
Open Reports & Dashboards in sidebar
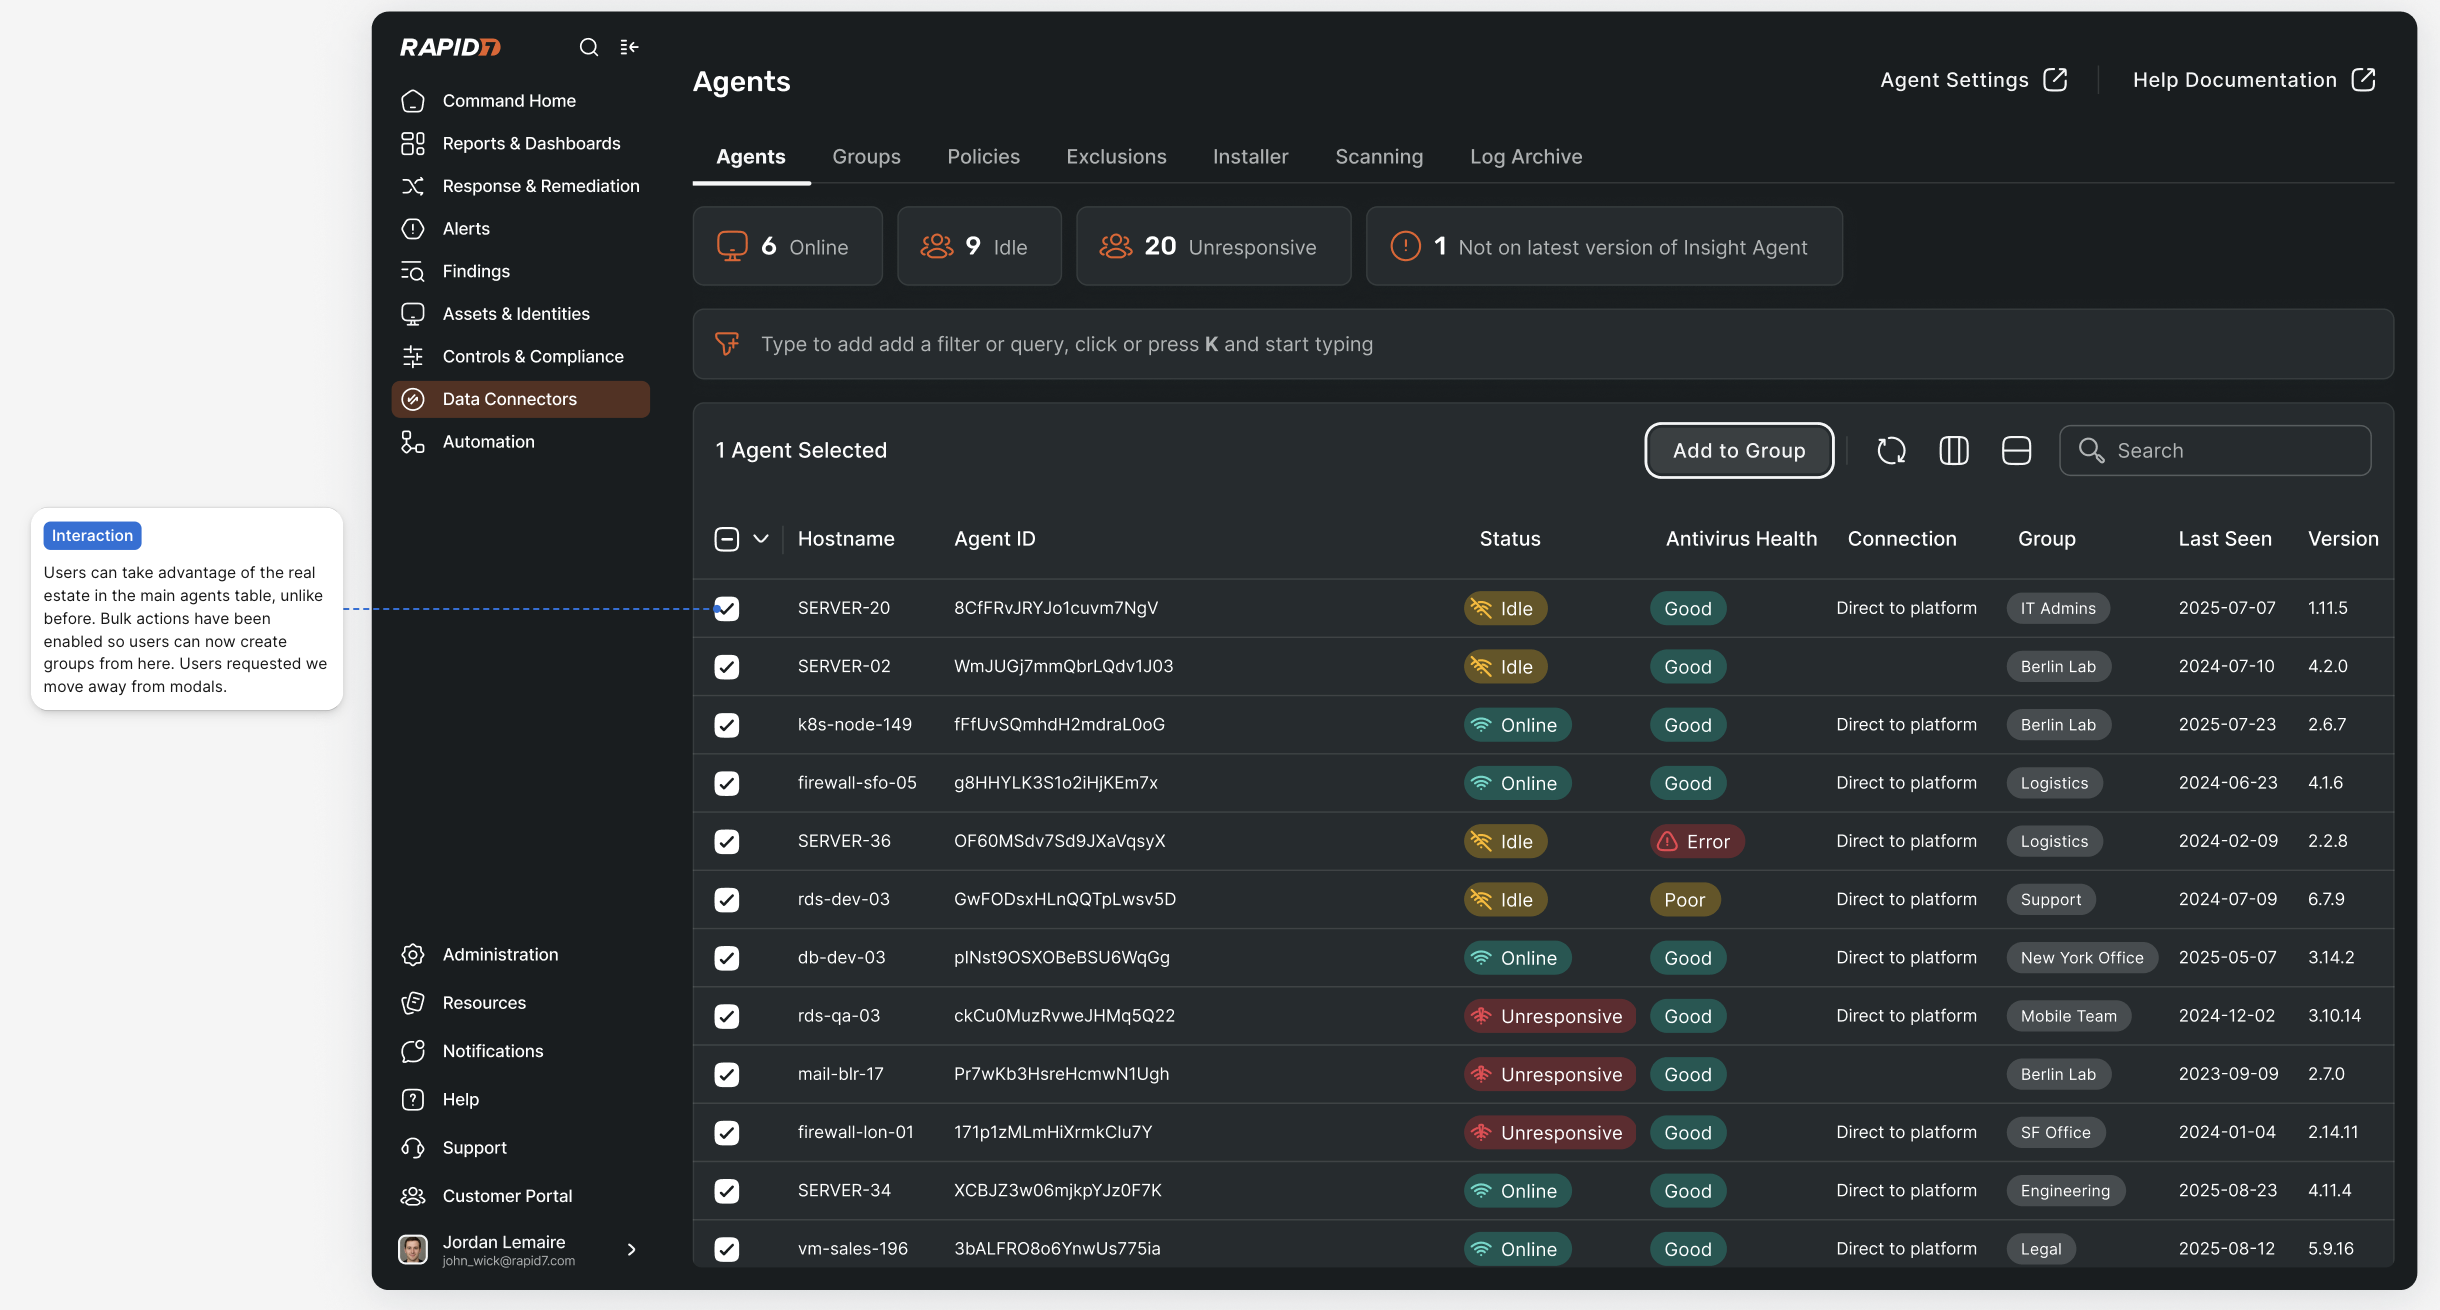(520, 144)
